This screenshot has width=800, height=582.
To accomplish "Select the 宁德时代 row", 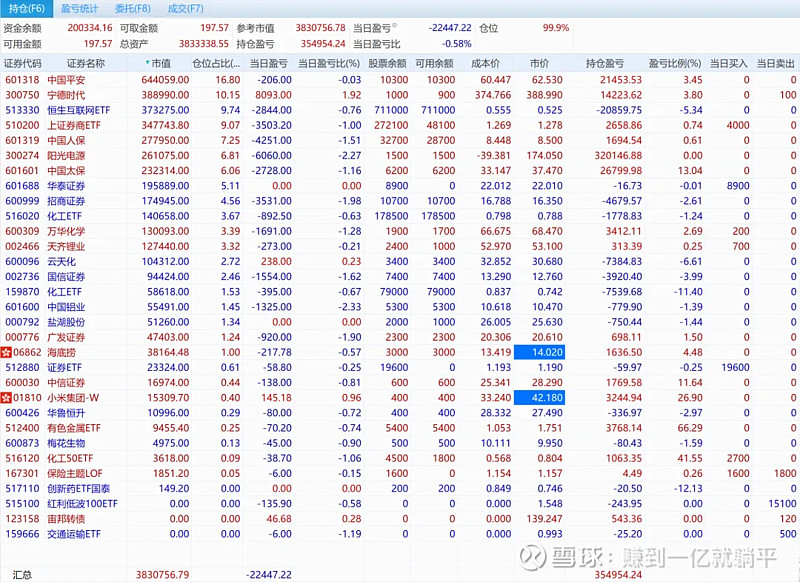I will click(x=400, y=95).
